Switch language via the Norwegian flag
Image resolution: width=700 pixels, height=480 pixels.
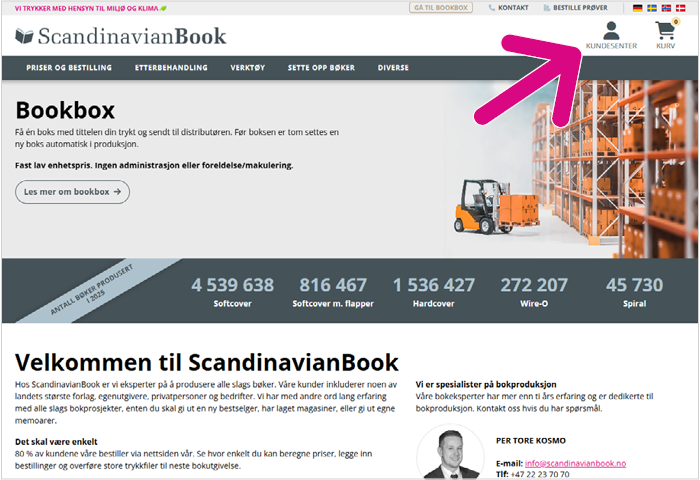point(666,8)
